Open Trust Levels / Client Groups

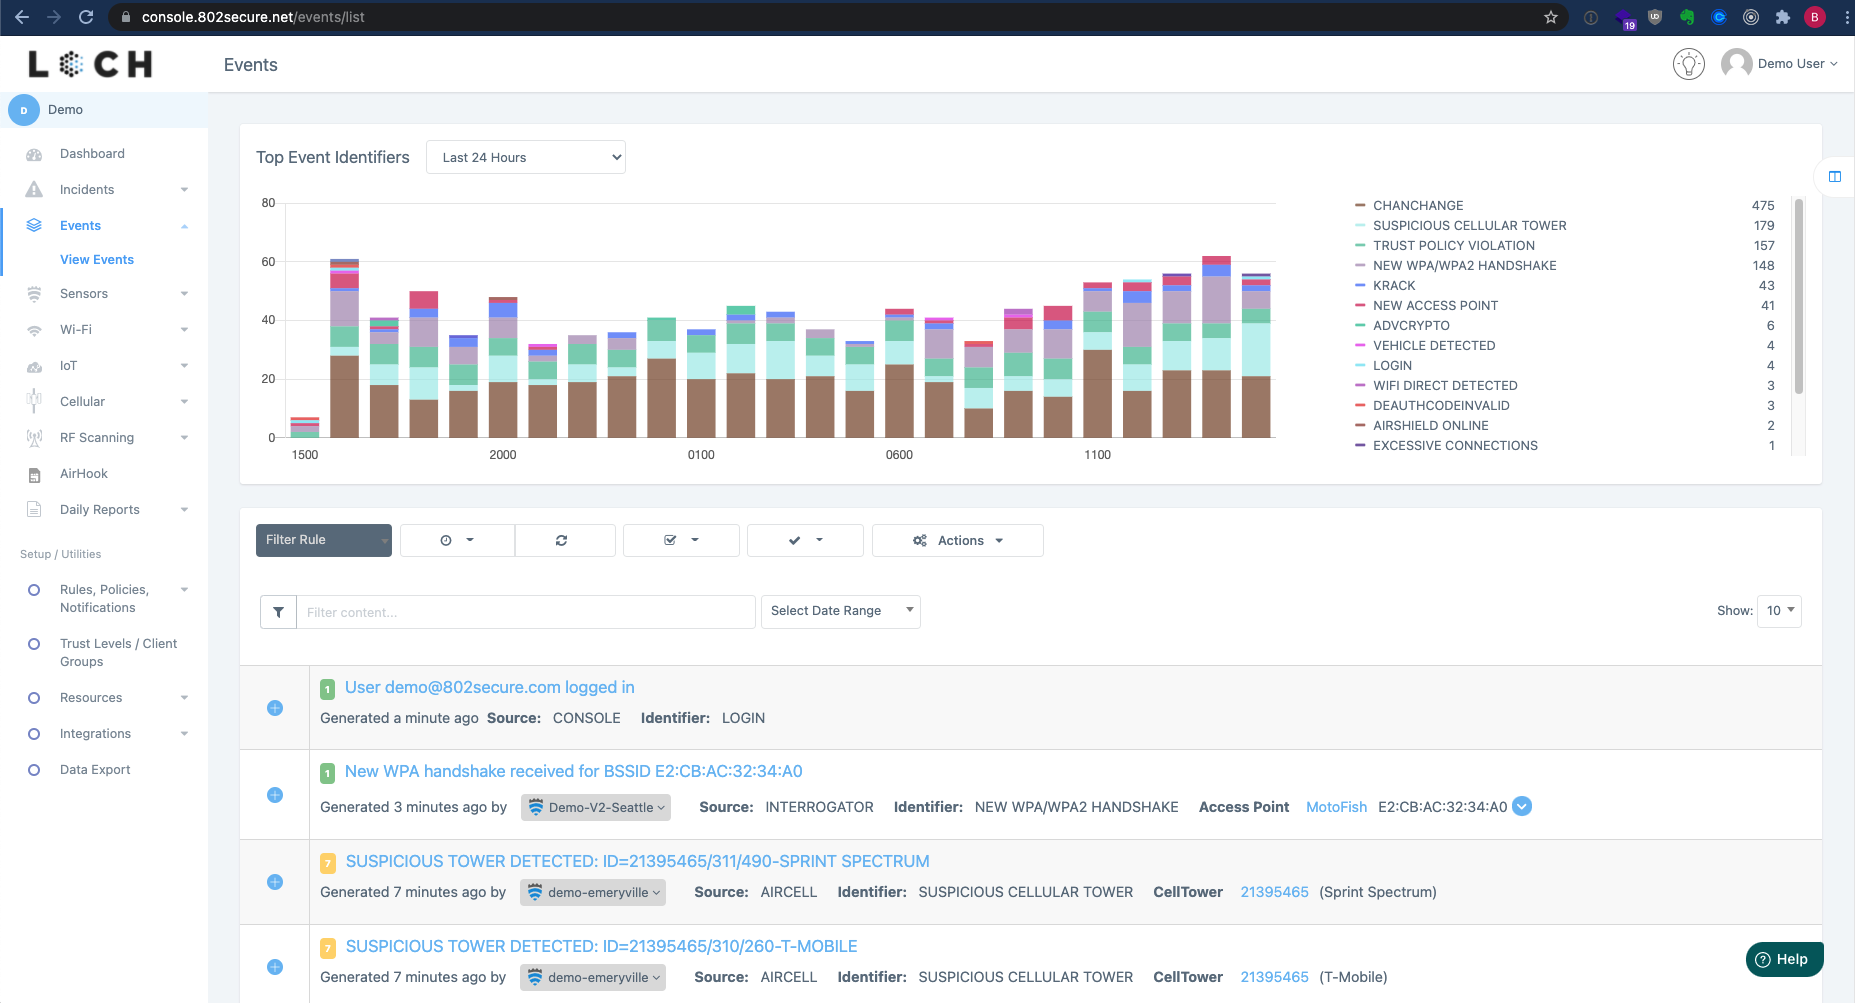(x=118, y=653)
